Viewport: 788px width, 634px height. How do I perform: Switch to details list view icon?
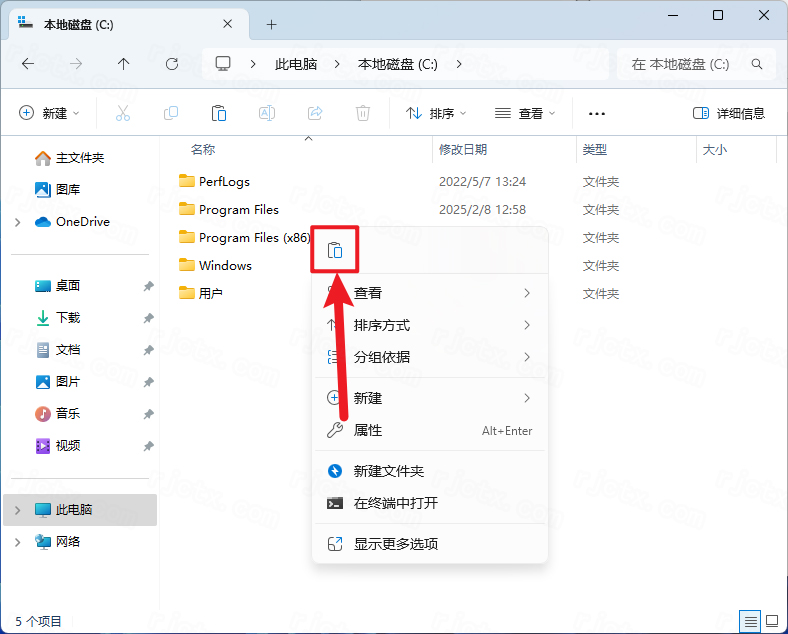[750, 621]
